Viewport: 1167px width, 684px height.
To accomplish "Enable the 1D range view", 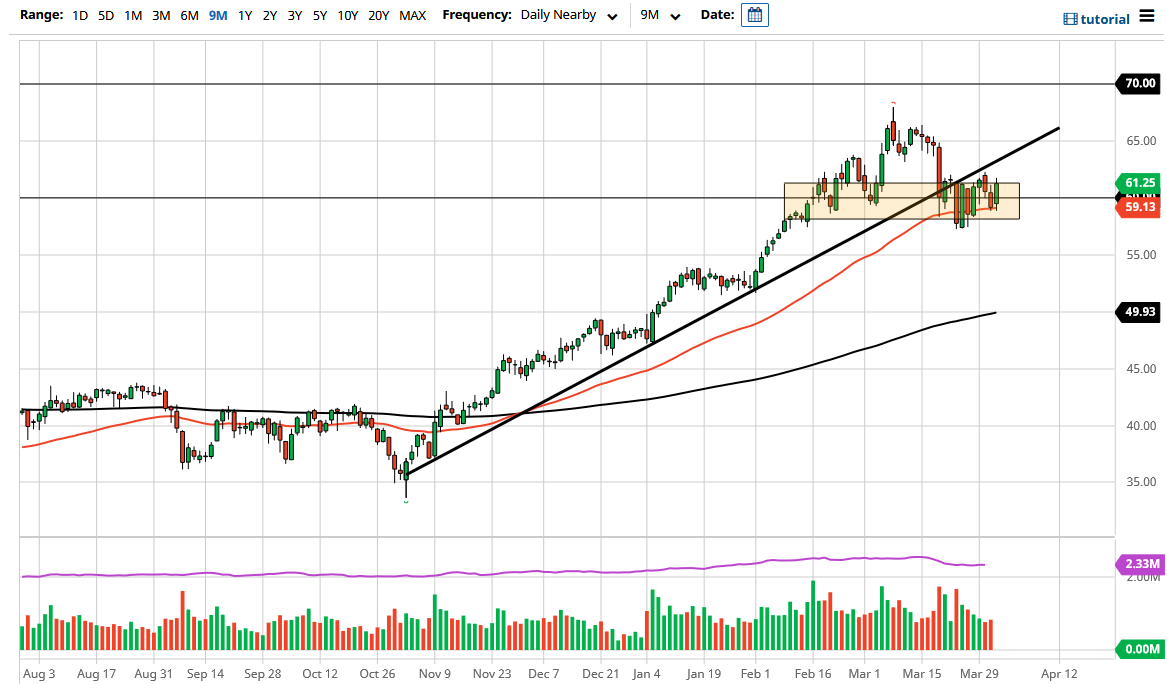I will click(x=79, y=15).
